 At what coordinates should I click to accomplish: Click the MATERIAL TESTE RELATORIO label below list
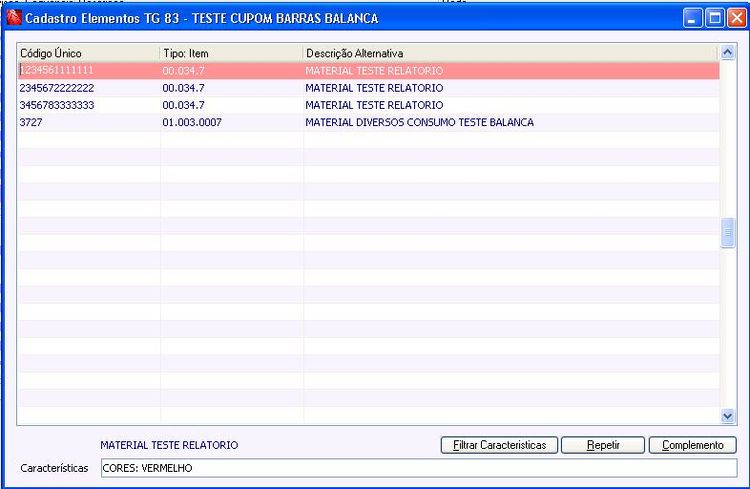[169, 445]
